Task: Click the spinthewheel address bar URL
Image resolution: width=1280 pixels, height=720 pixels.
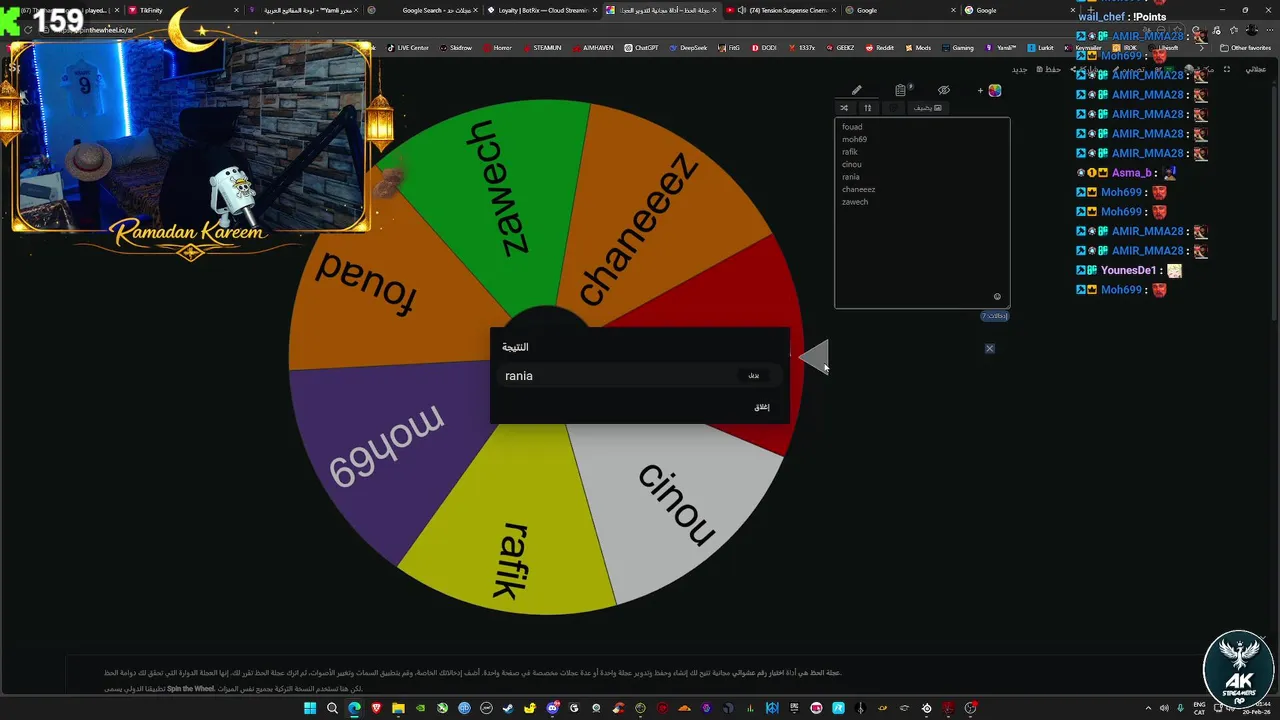Action: tap(96, 30)
